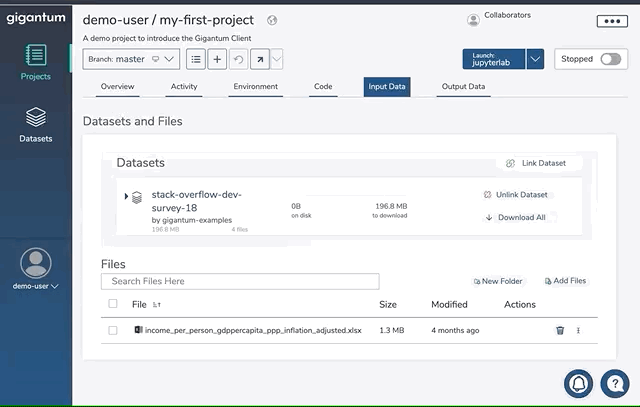Click the stack-overflow-dev-survey-18 dataset icon

tap(137, 197)
